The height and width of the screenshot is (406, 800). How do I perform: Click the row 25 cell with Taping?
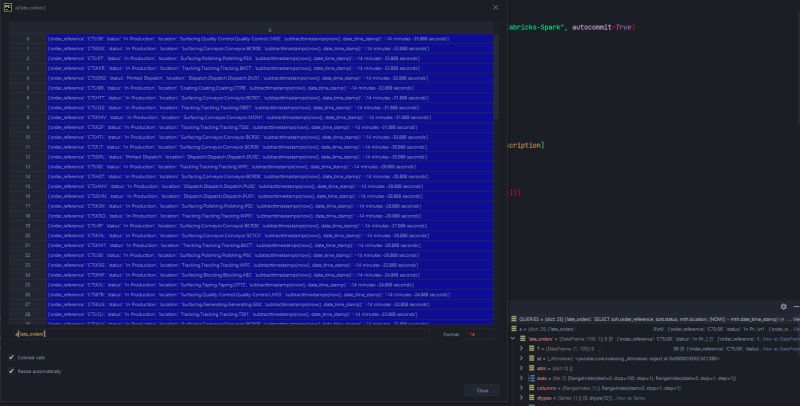click(270, 285)
